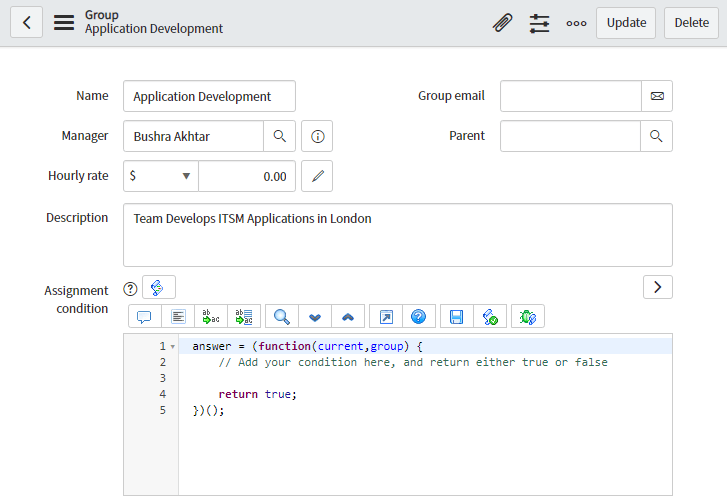Click the paperclip attachments icon

[503, 23]
